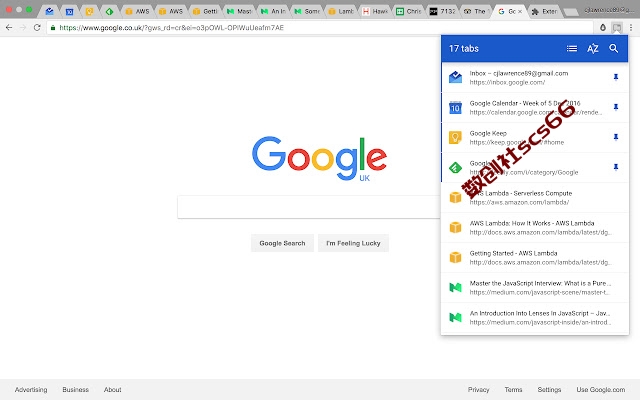Switch to pinned Feedly browser tab
Image resolution: width=640 pixels, height=400 pixels.
point(109,11)
